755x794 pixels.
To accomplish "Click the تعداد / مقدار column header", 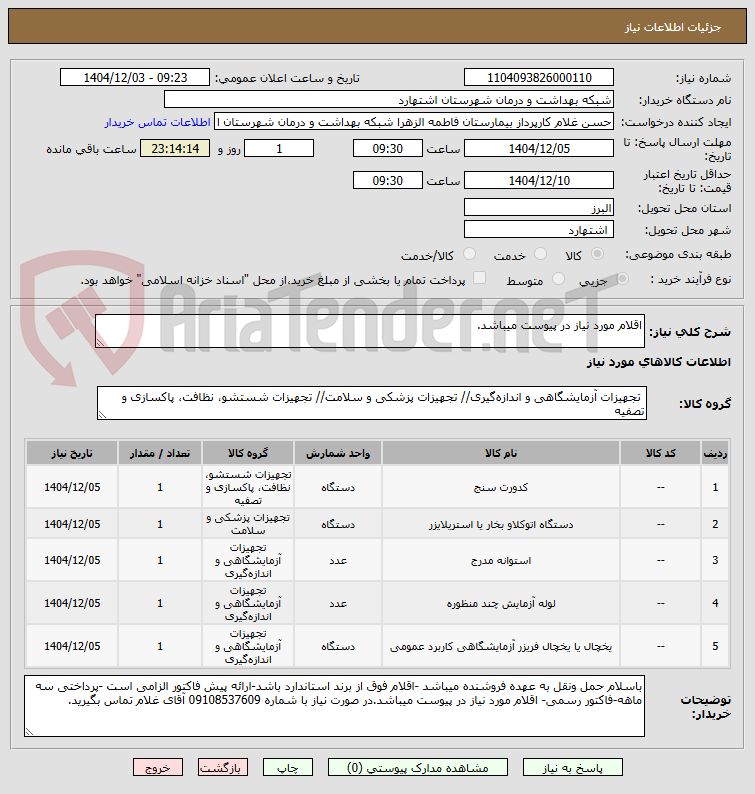I will point(160,453).
